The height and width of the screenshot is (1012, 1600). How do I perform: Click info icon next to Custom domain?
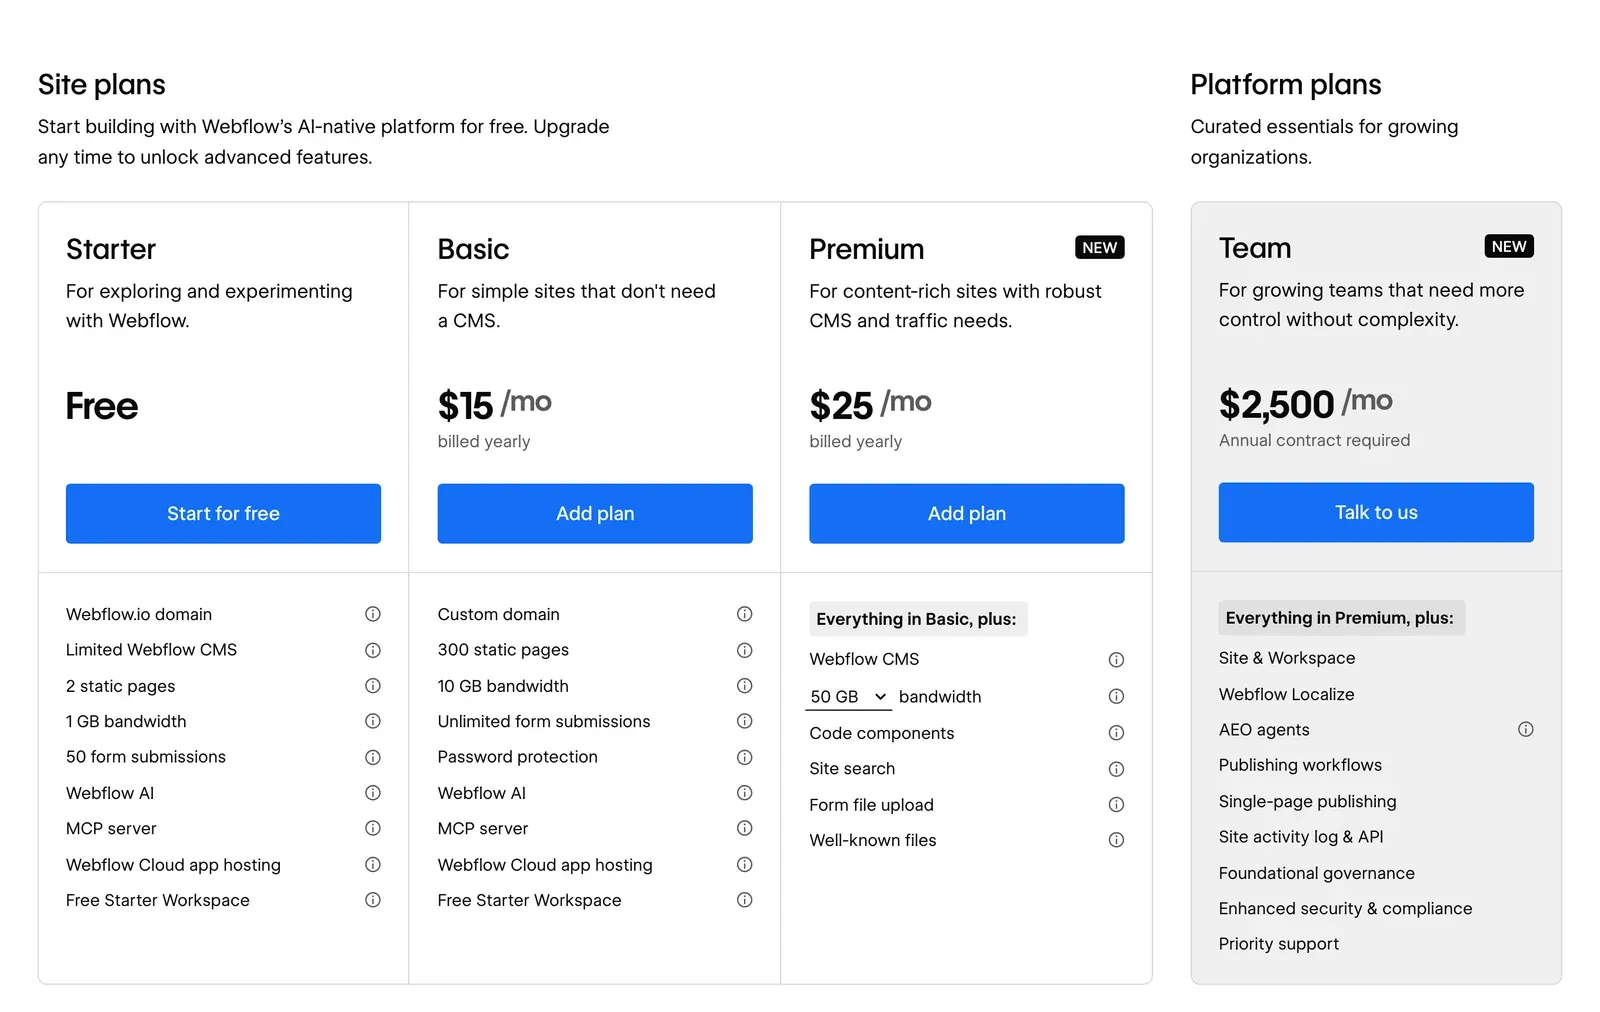point(745,614)
